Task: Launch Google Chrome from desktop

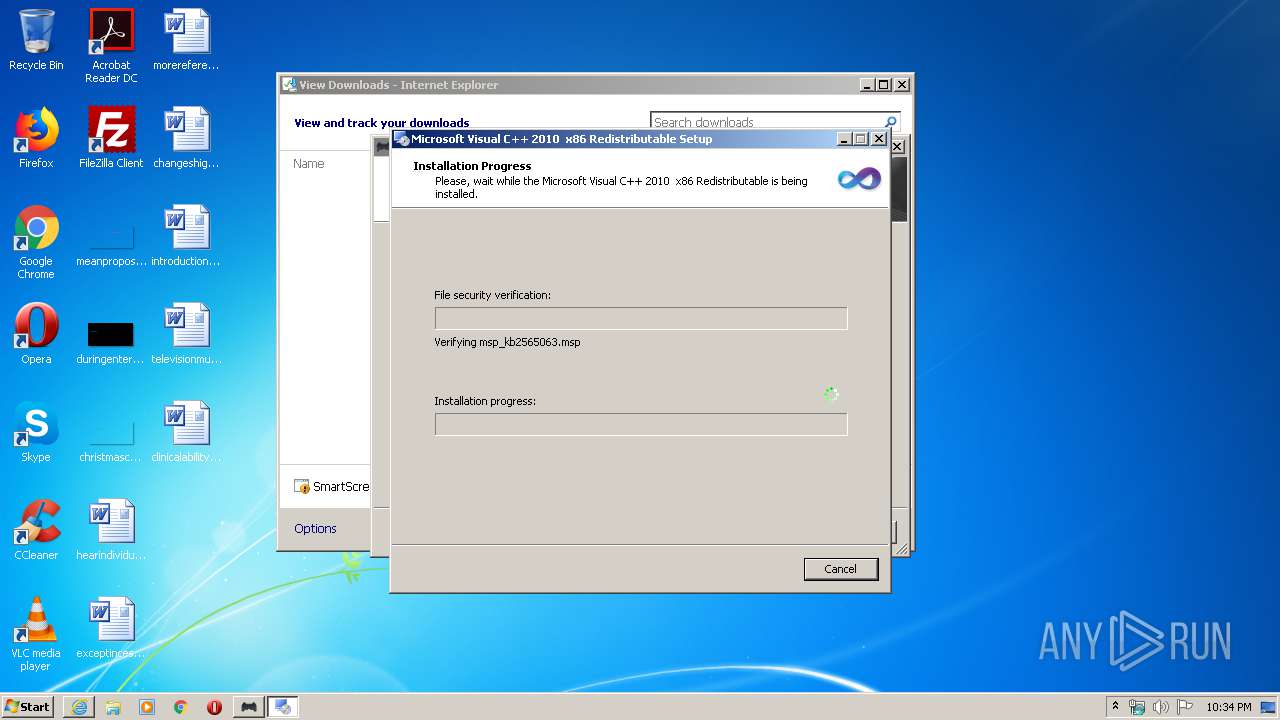Action: (x=36, y=242)
